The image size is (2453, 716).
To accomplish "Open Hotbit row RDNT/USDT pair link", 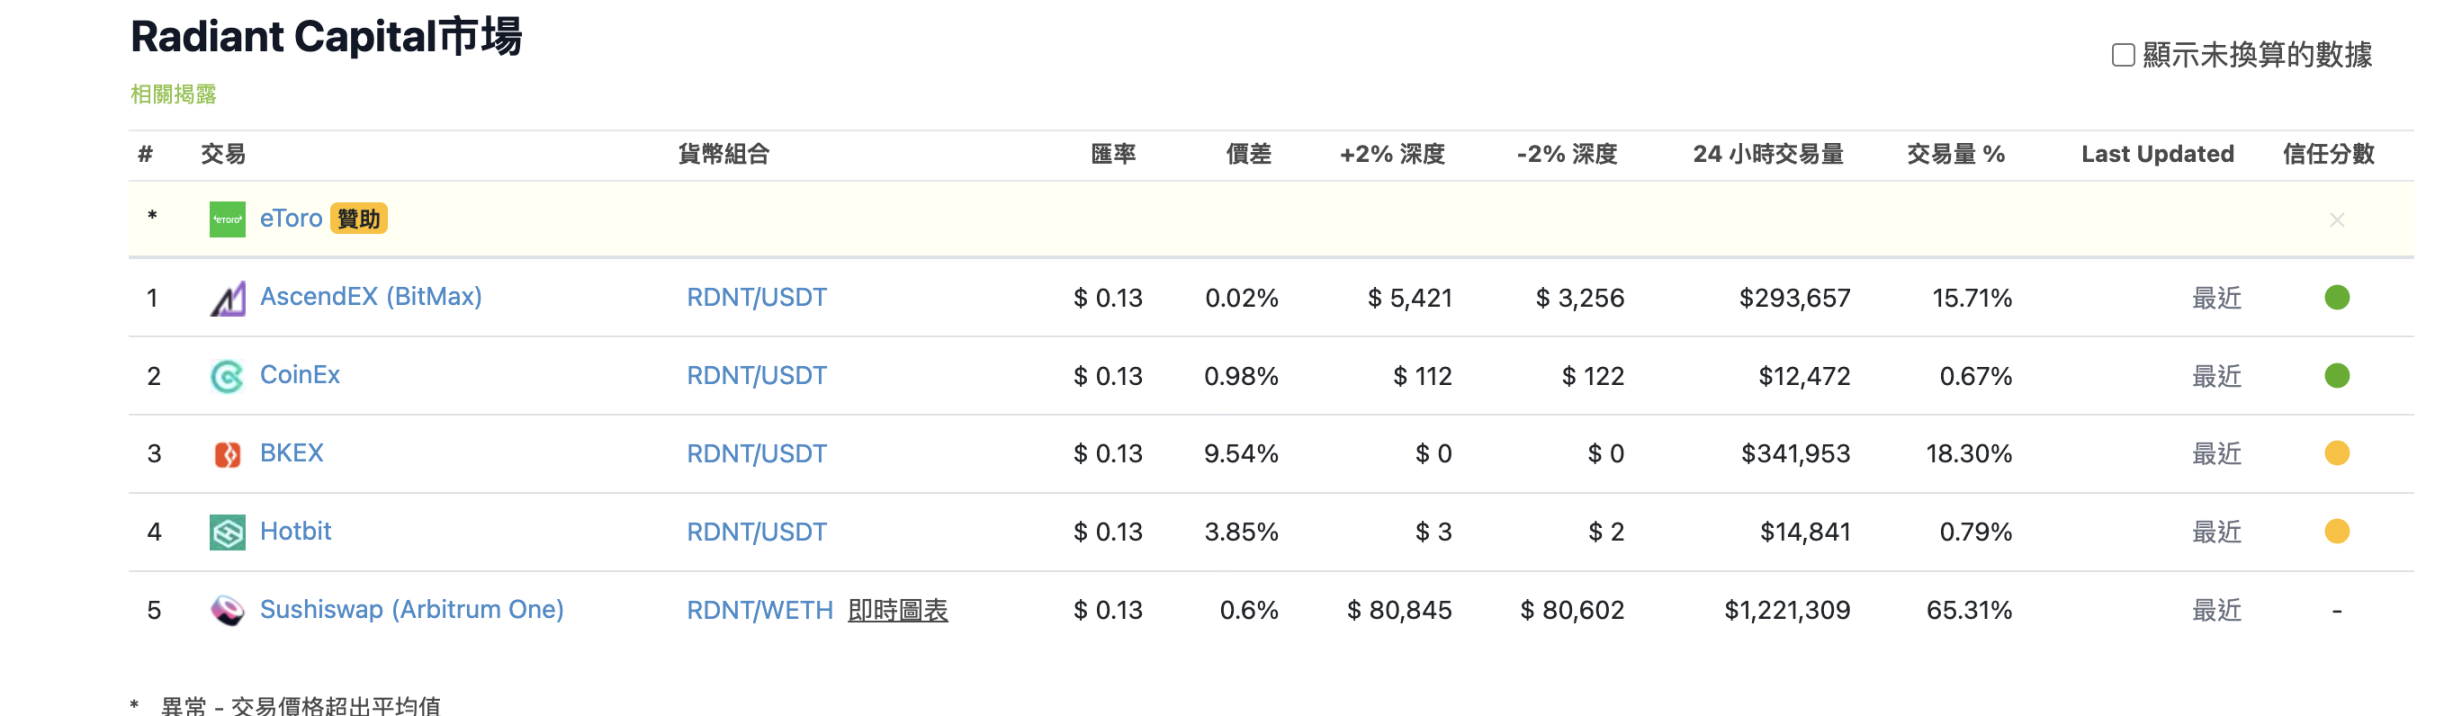I will click(x=757, y=531).
